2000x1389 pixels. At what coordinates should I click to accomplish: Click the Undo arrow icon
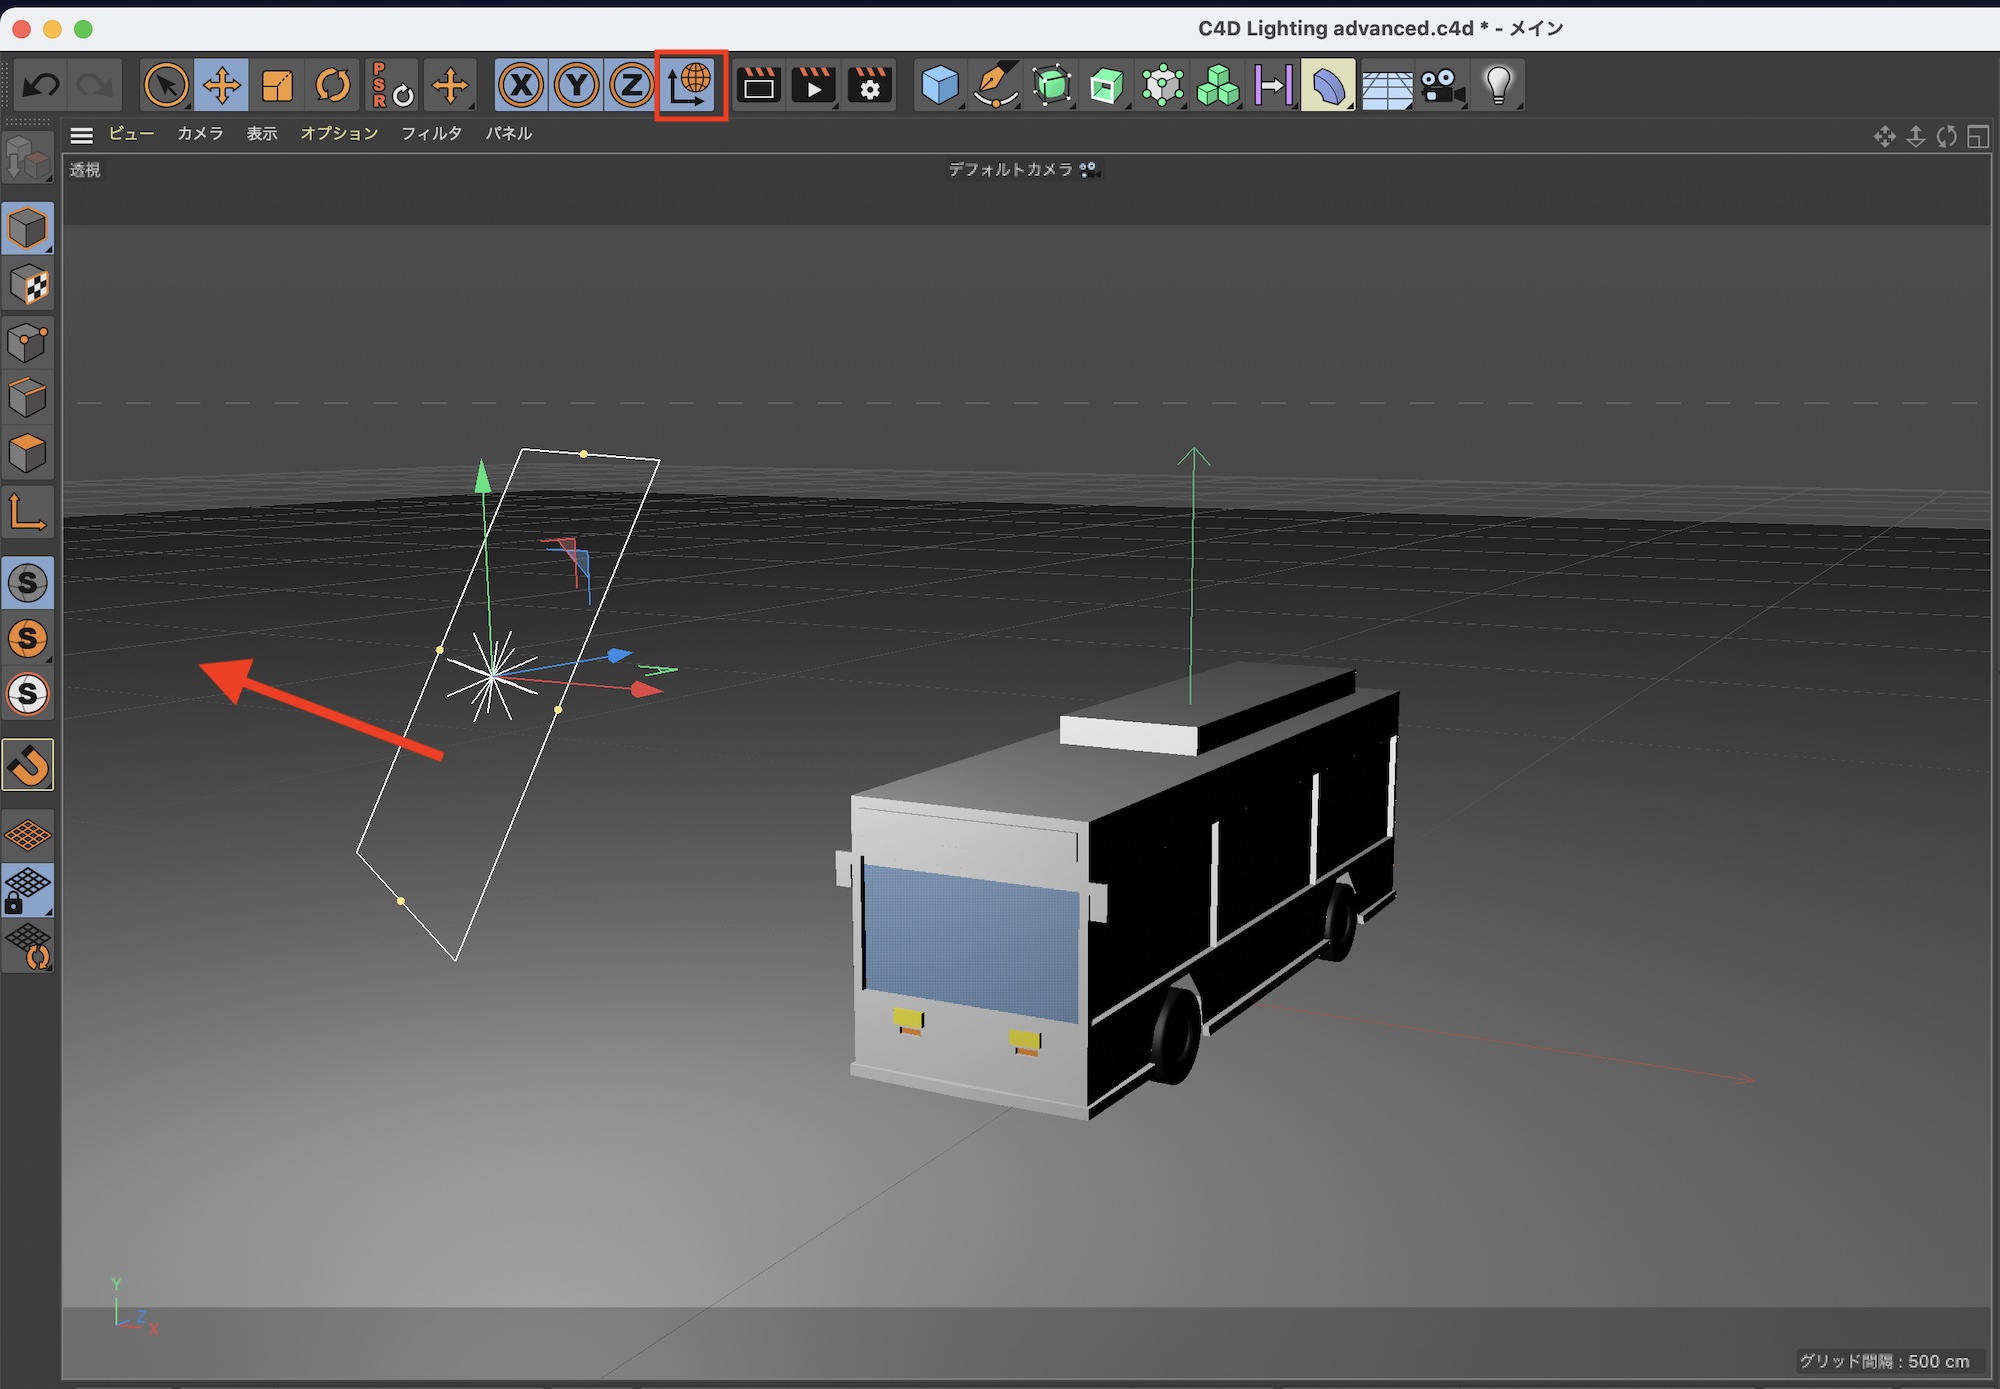point(41,86)
